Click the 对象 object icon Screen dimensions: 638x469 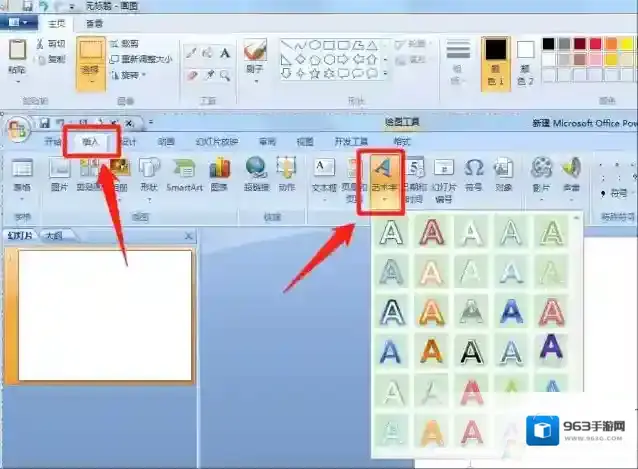(x=503, y=168)
